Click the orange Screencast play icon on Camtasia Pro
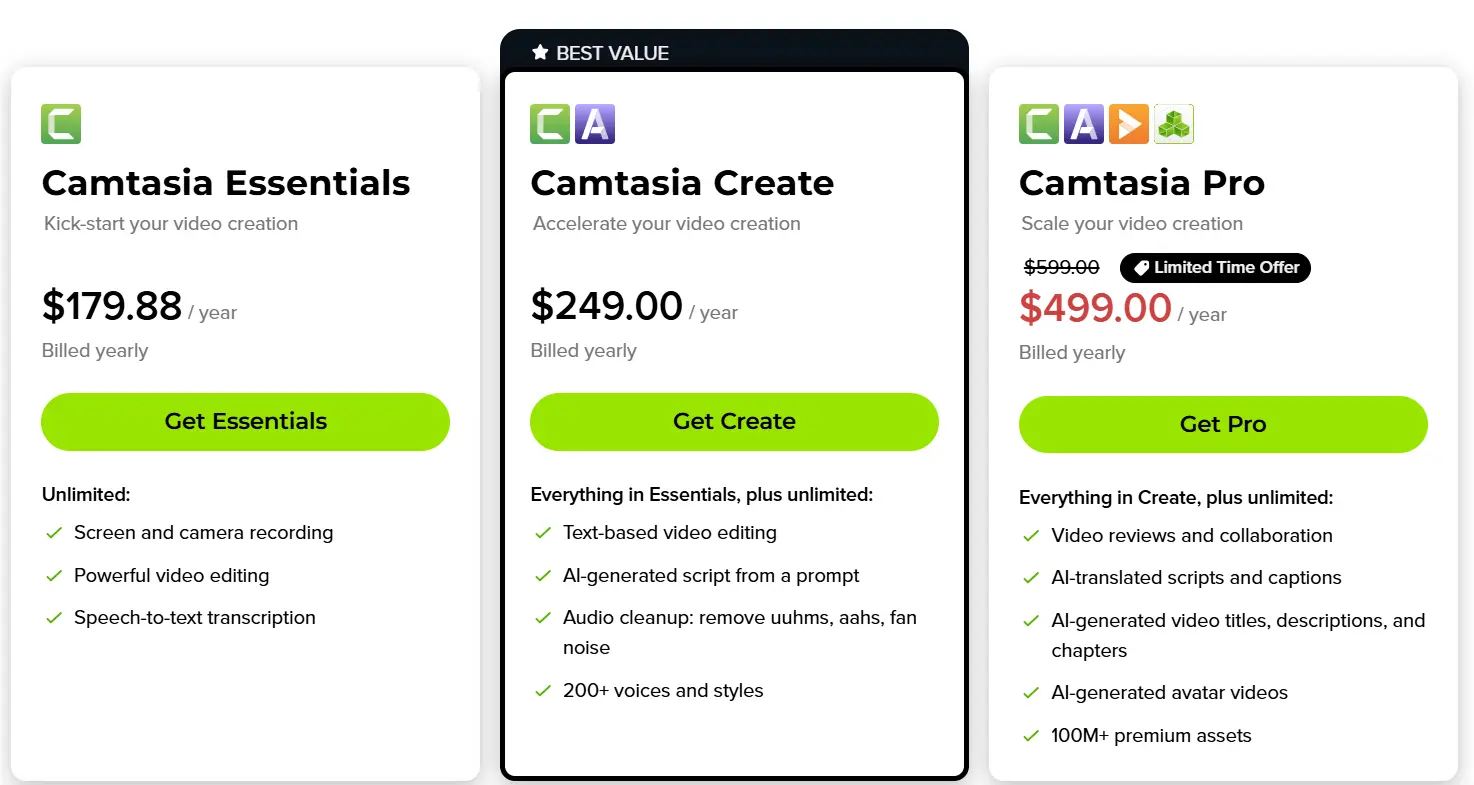Screen dimensions: 1474x785 pos(1128,123)
